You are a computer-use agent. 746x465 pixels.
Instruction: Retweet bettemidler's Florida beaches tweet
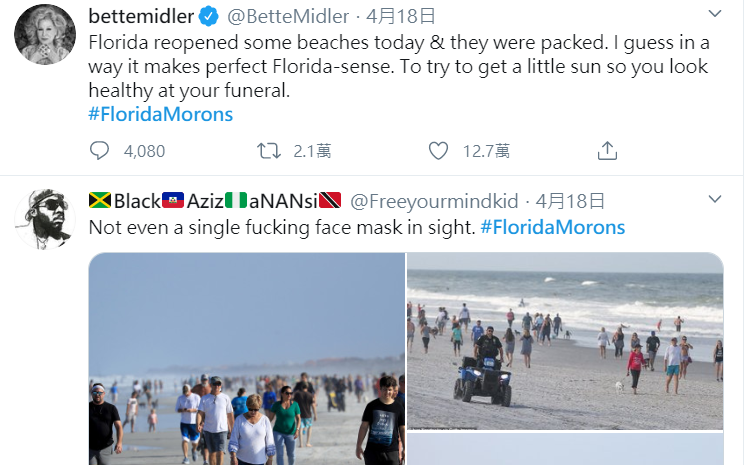coord(269,151)
